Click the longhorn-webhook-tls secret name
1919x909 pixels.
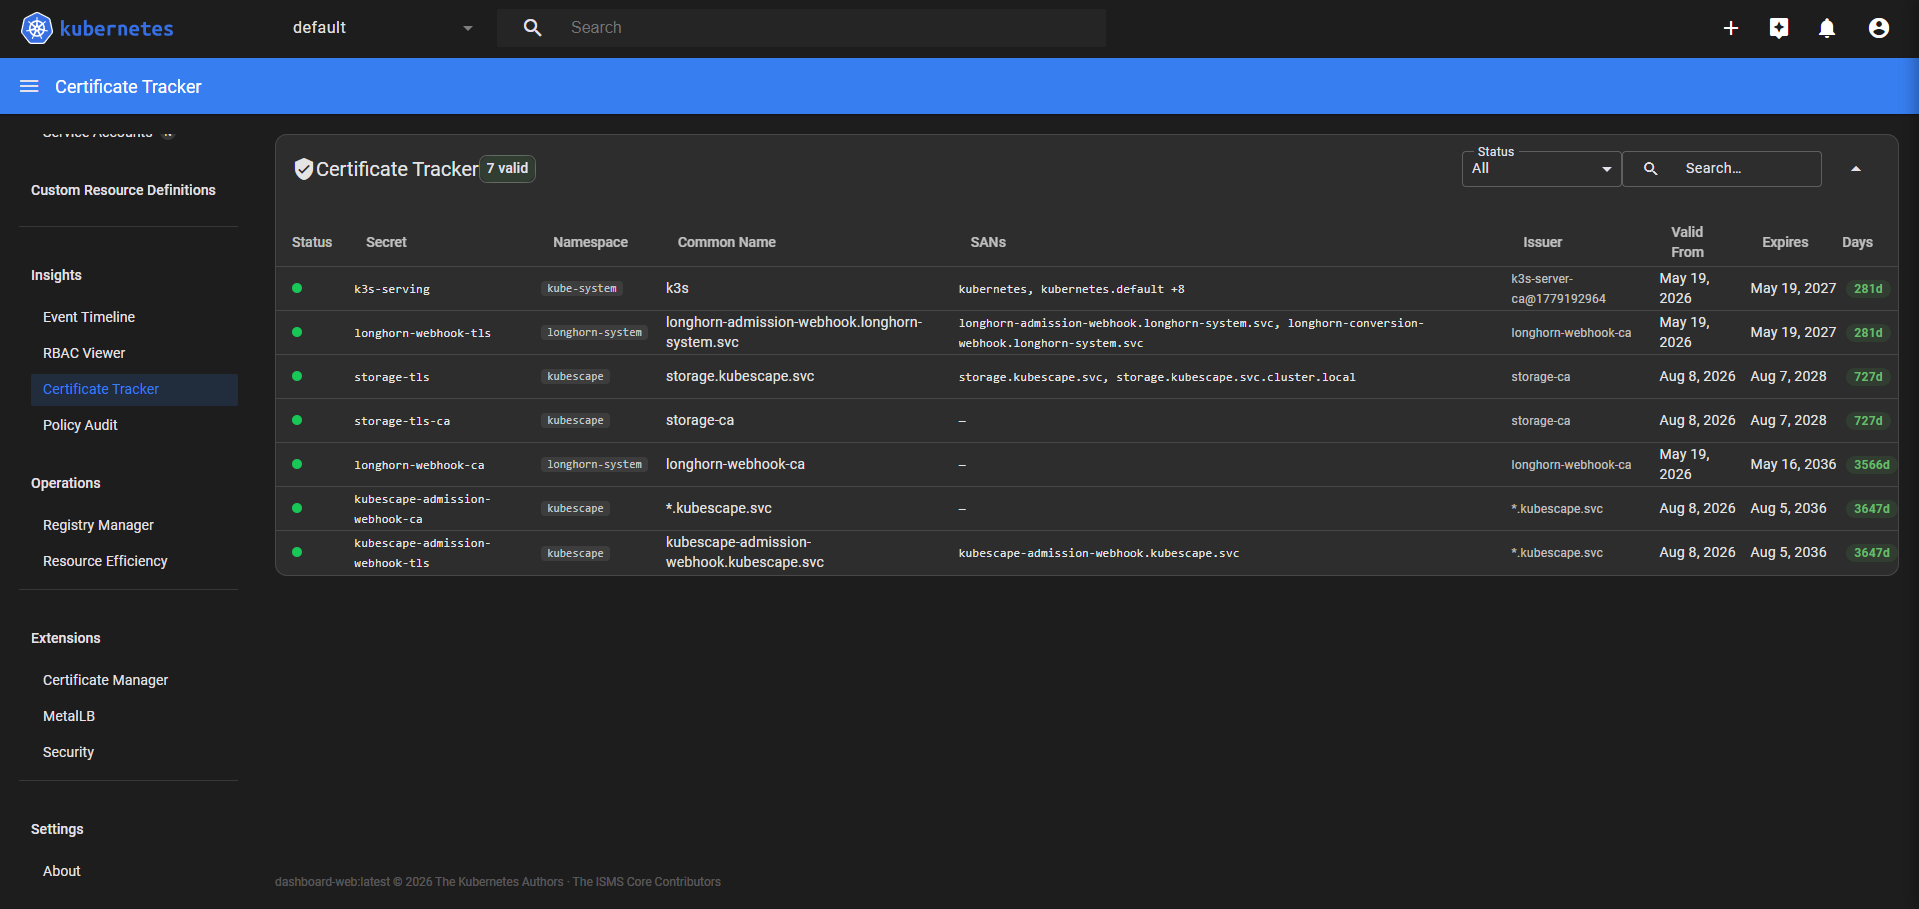pyautogui.click(x=422, y=333)
